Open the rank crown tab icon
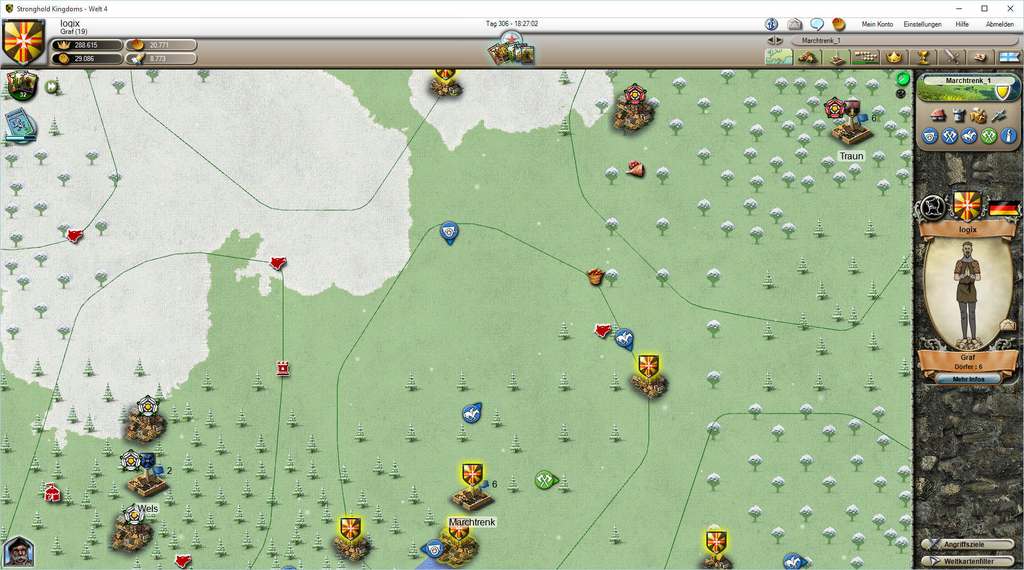The height and width of the screenshot is (570, 1024). [x=894, y=57]
